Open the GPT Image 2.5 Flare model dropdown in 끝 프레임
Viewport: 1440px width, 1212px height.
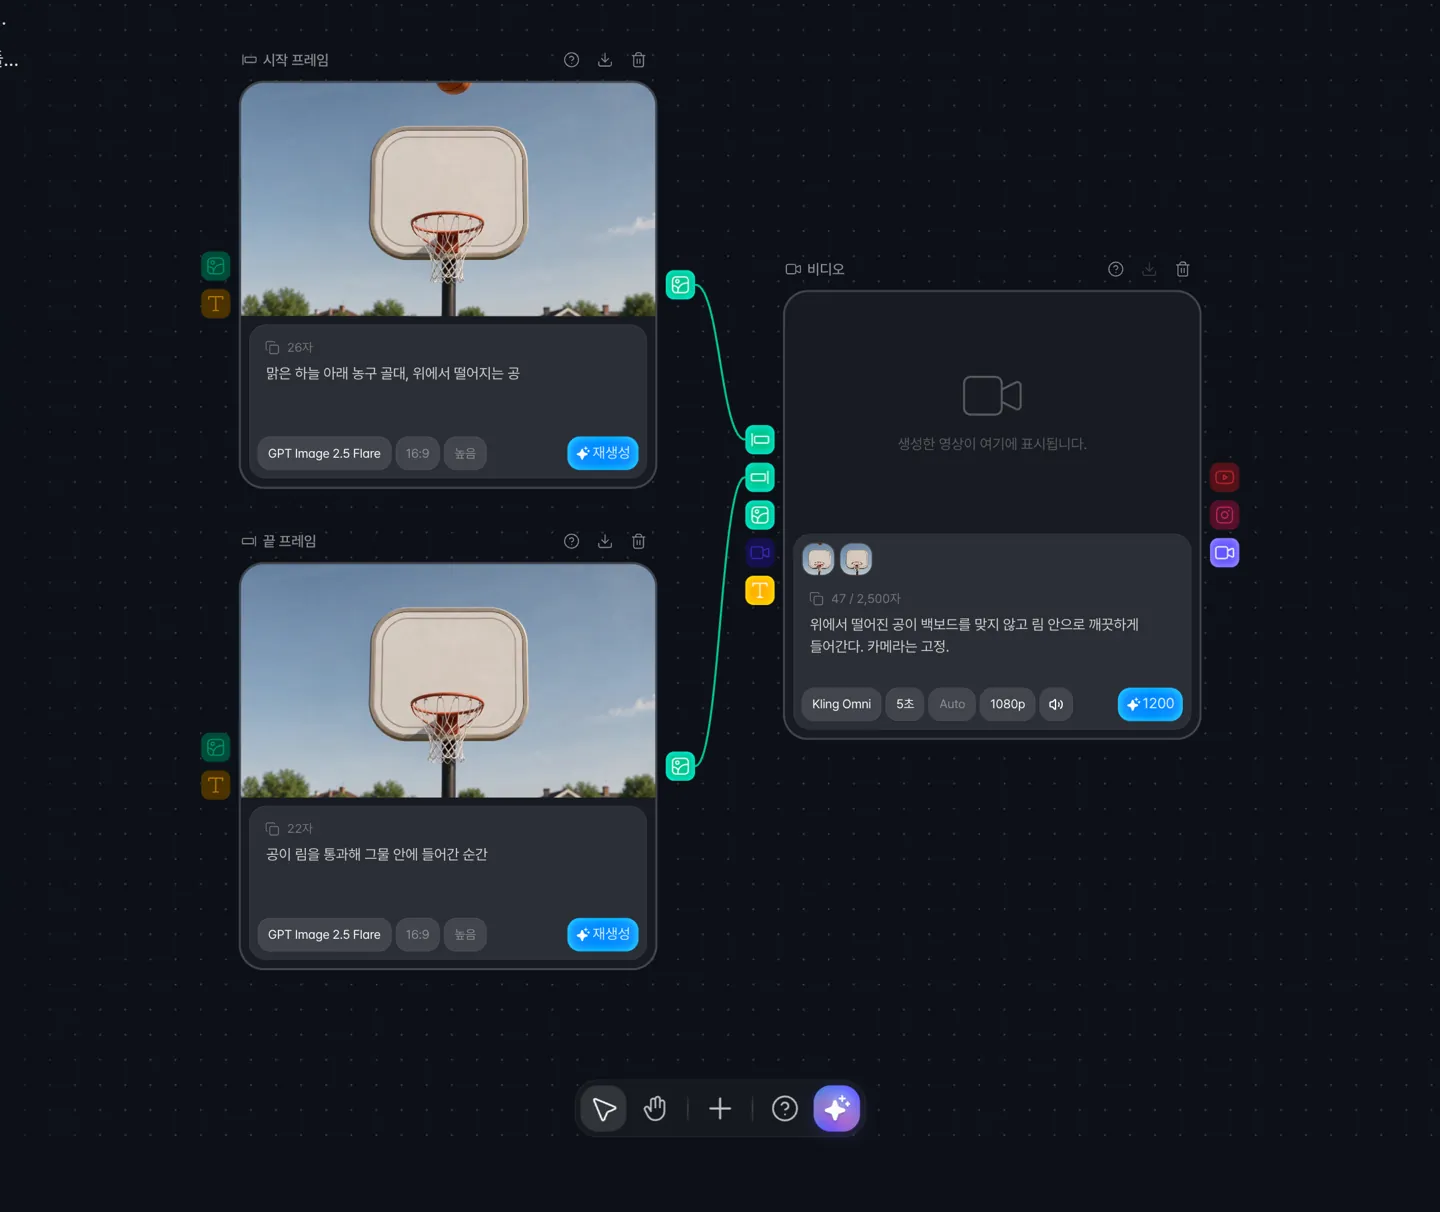click(x=324, y=935)
